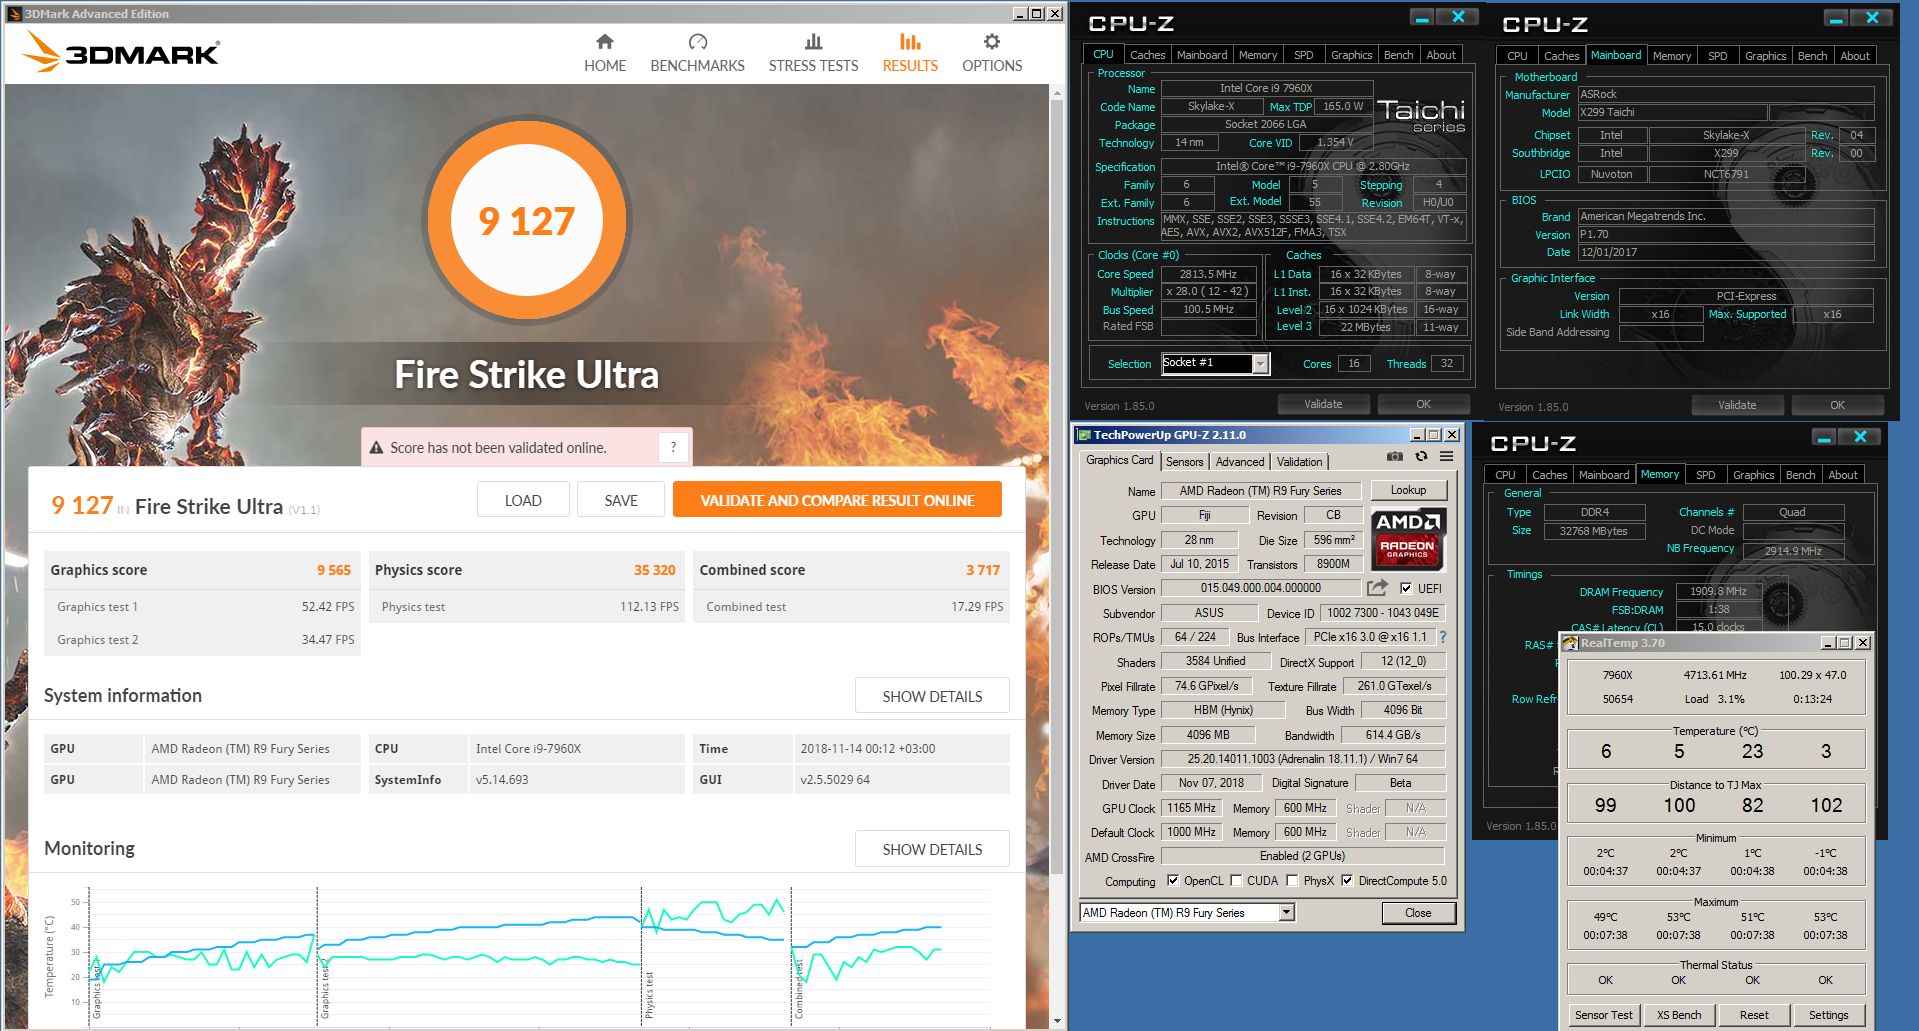This screenshot has width=1919, height=1031.
Task: Click SHOW DETAILS for Monitoring
Action: click(x=932, y=849)
